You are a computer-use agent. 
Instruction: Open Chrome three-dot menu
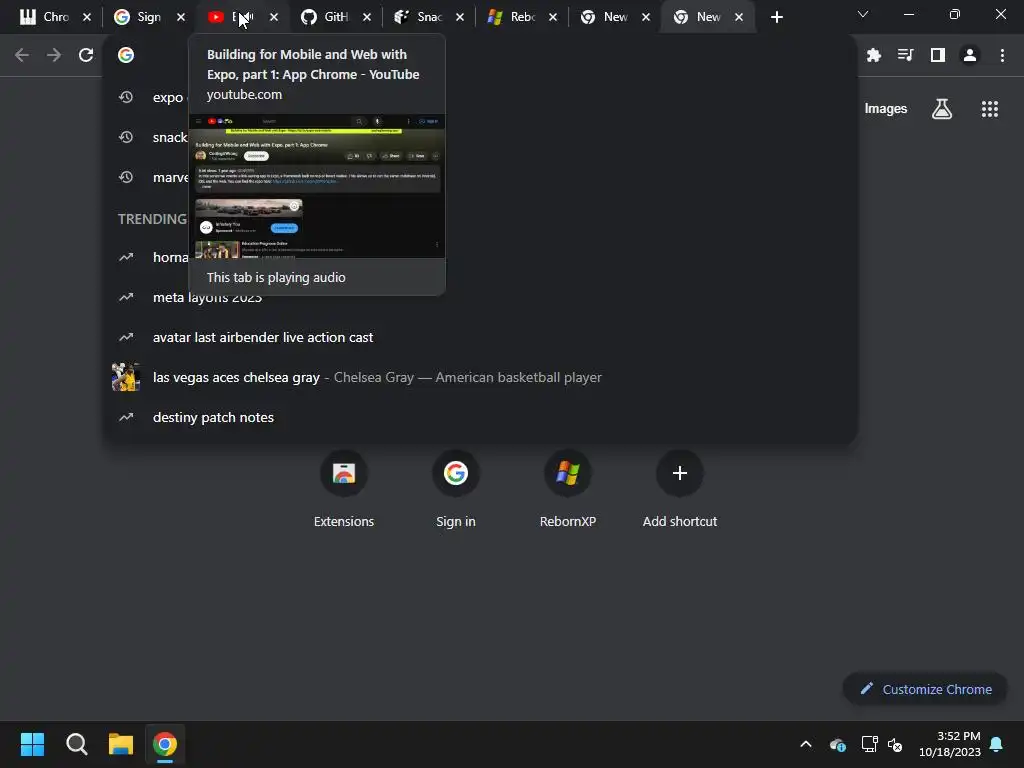1002,56
